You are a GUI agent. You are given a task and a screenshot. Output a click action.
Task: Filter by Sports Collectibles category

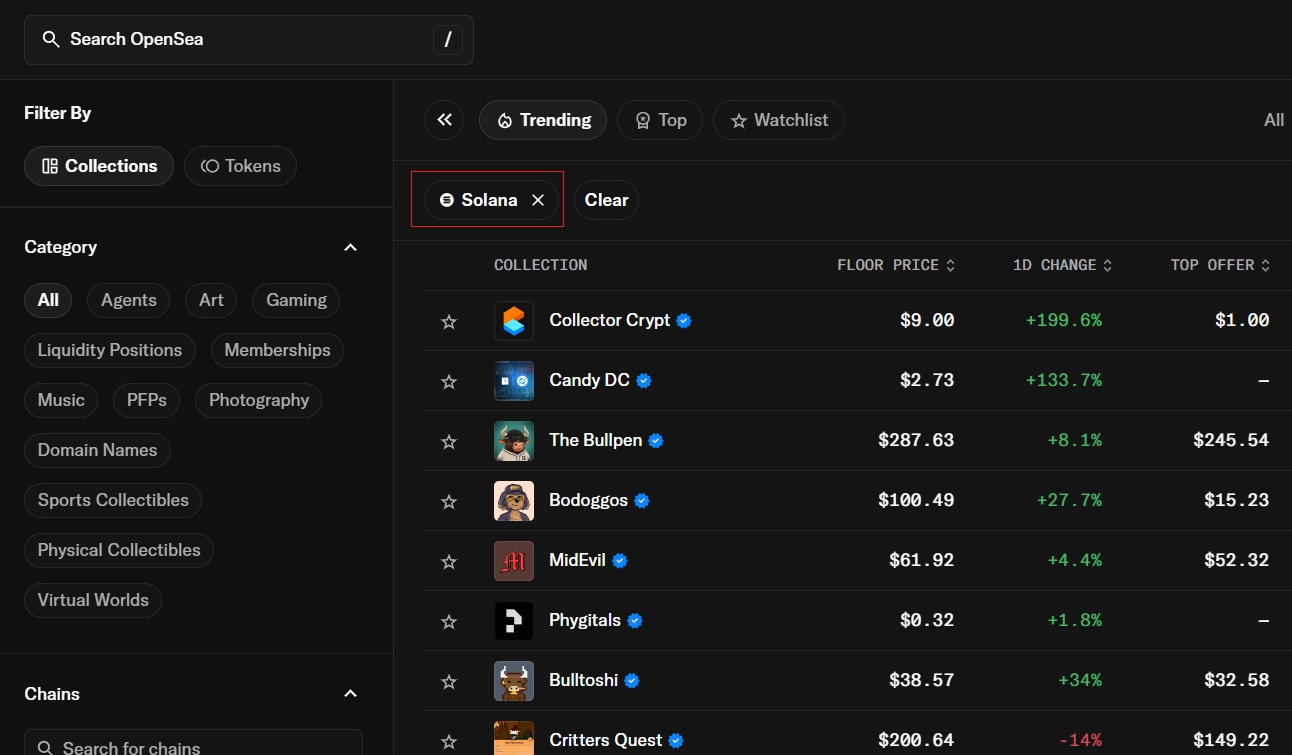(113, 500)
